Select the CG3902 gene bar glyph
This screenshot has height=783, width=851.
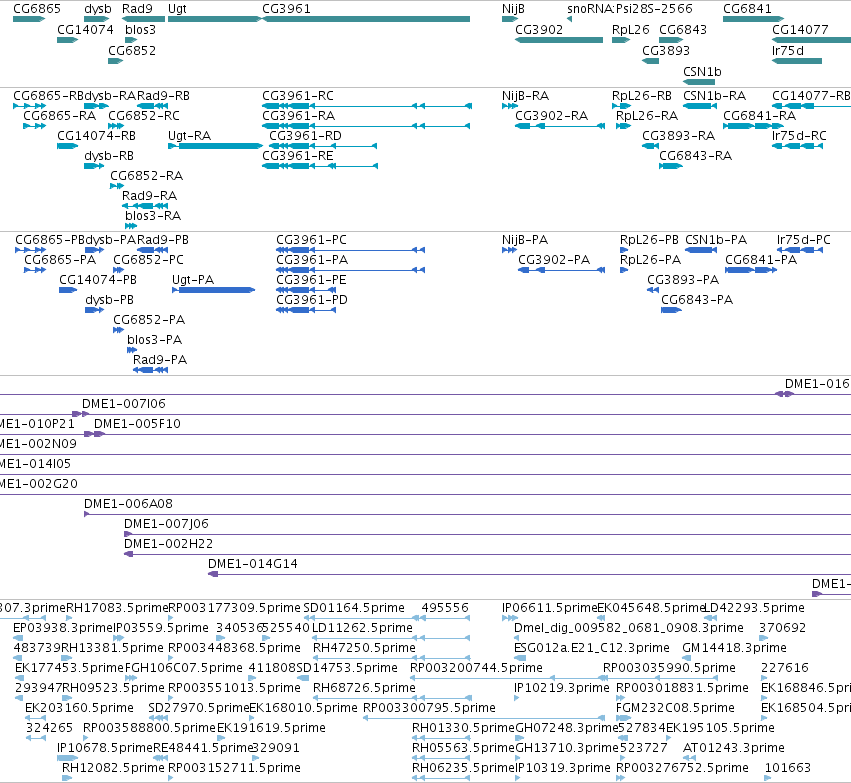558,40
